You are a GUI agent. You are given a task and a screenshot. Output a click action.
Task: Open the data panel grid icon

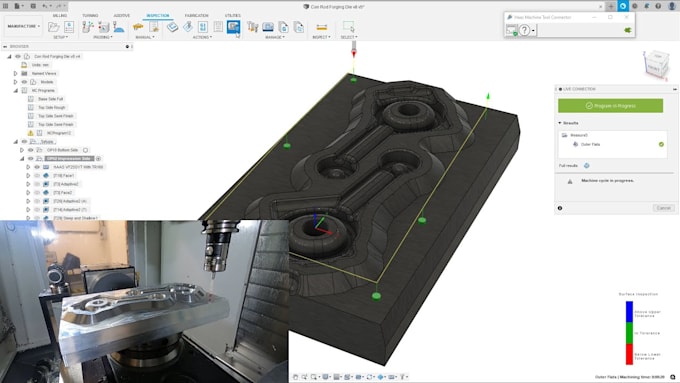click(x=6, y=6)
